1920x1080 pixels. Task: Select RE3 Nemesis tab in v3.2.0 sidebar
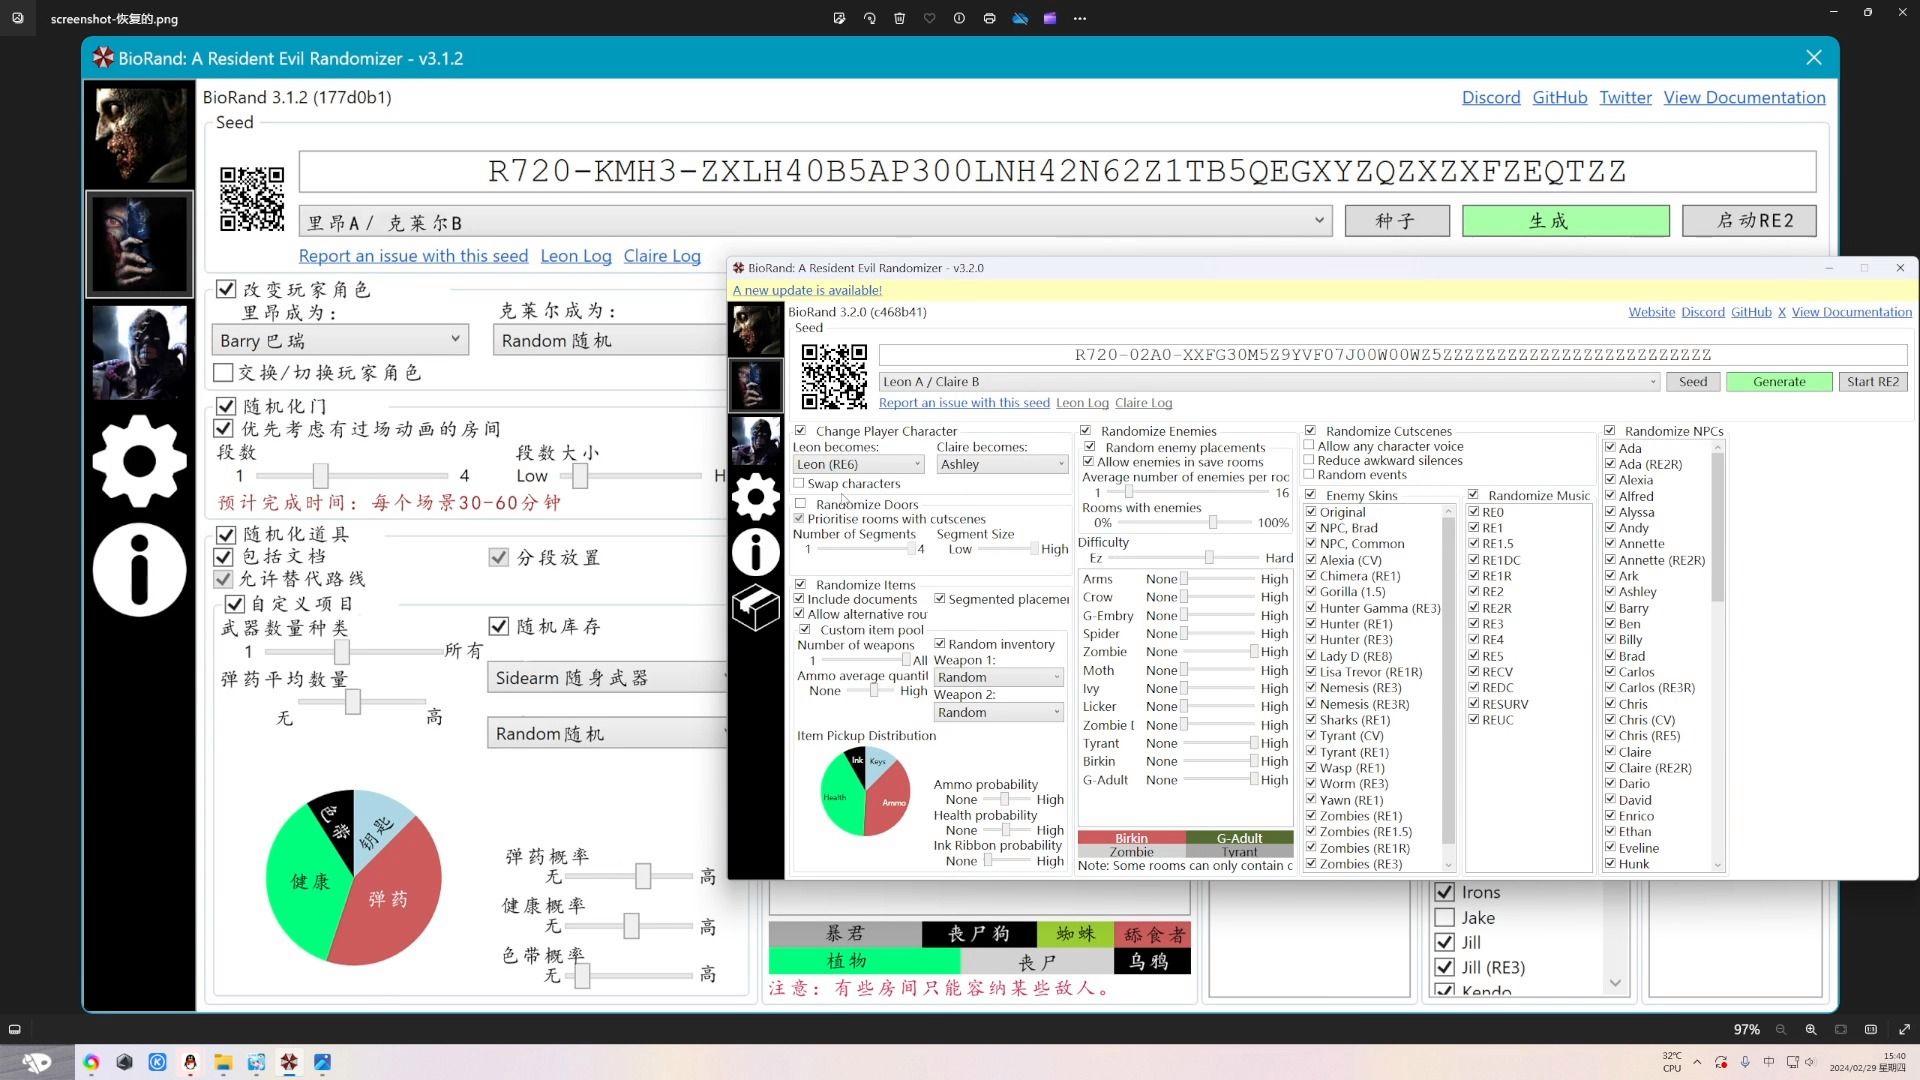(755, 440)
